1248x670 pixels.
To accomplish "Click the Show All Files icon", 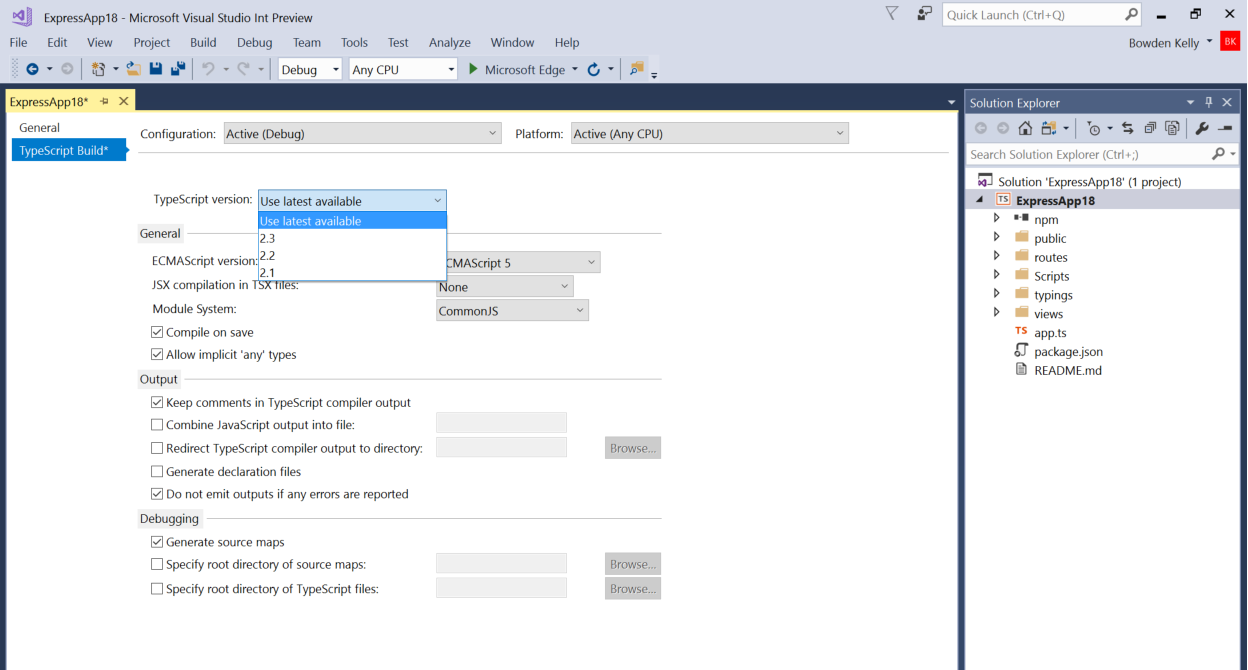I will [x=1172, y=128].
